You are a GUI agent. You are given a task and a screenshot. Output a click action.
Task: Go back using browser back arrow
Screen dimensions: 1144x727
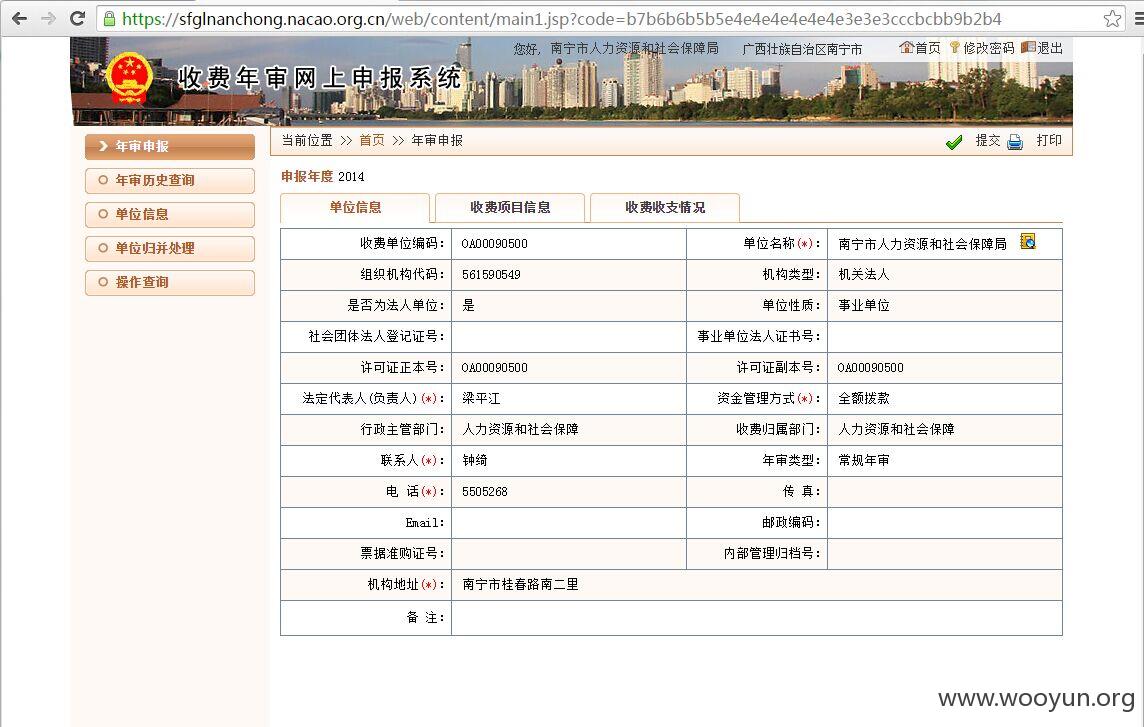point(20,18)
